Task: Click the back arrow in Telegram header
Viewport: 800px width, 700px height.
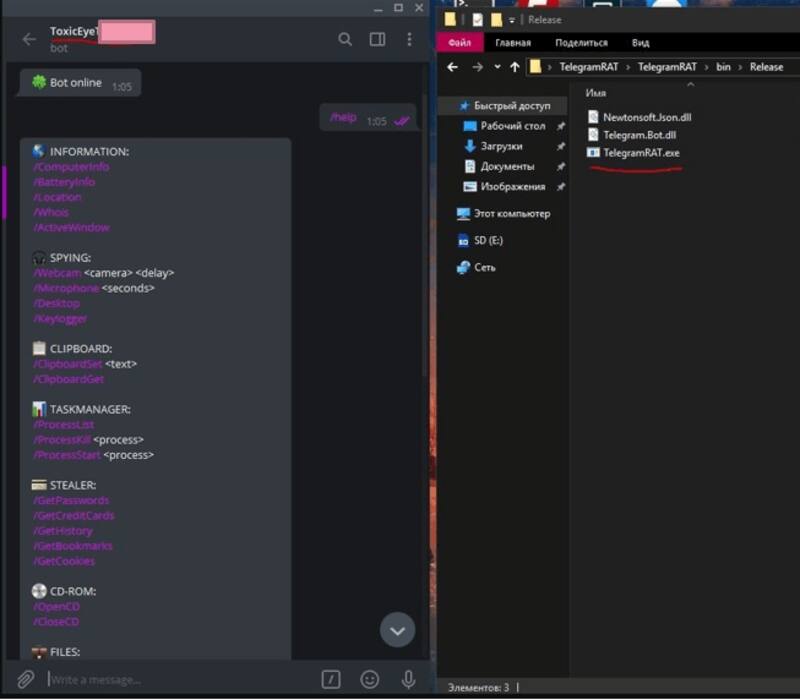Action: point(28,40)
